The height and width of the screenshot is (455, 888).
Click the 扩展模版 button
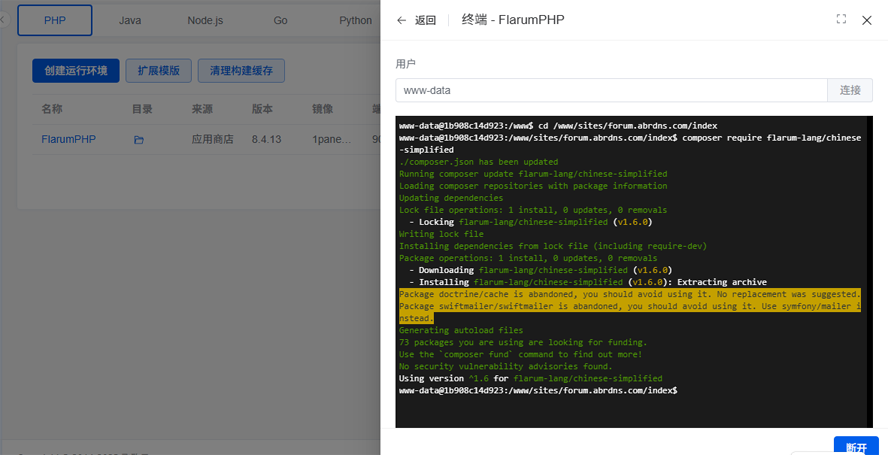click(159, 71)
